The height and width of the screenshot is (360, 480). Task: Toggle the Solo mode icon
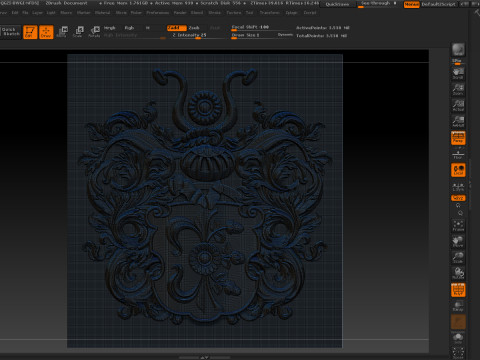coord(458,338)
